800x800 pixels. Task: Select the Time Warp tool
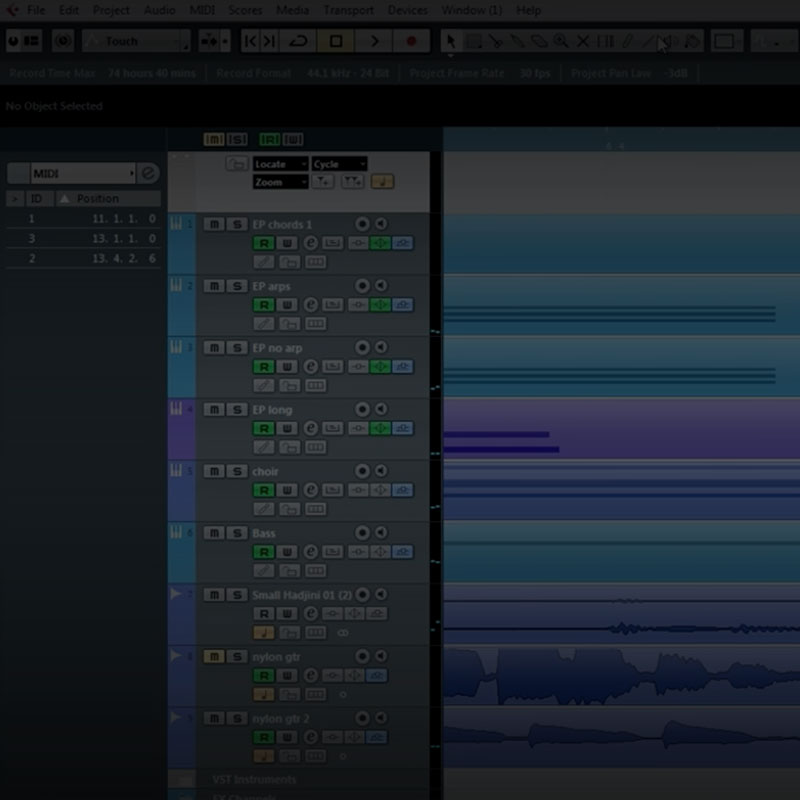pyautogui.click(x=605, y=41)
